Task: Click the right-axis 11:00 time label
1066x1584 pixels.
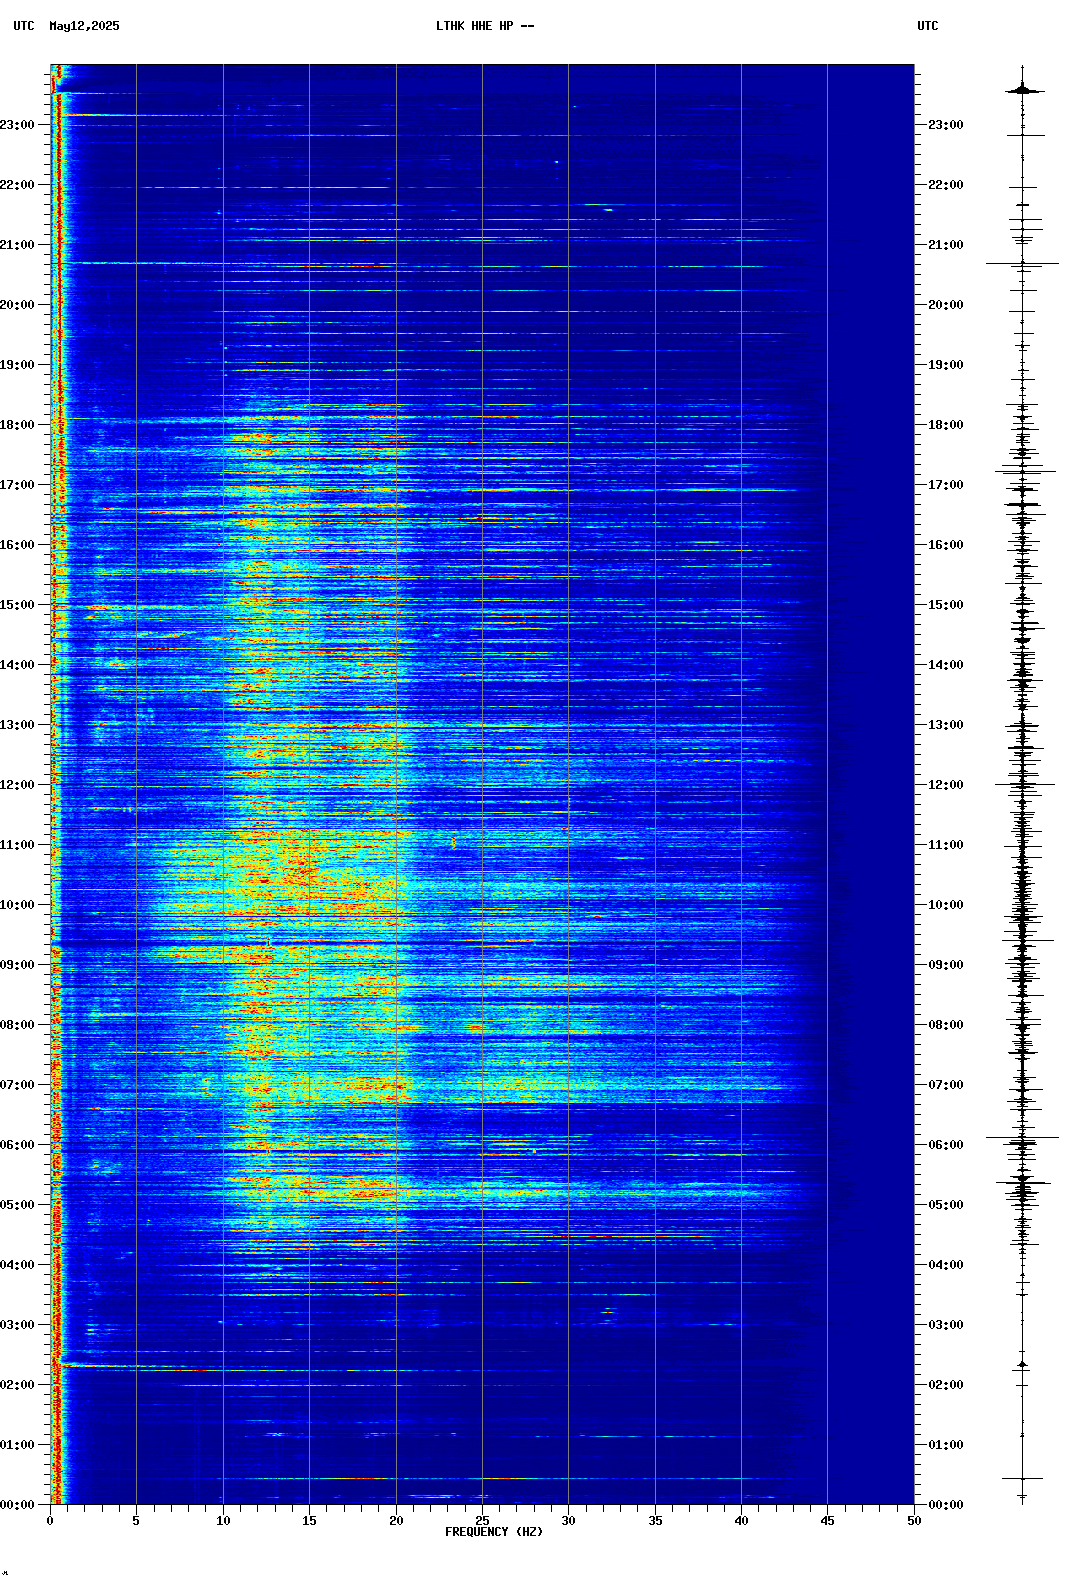Action: coord(946,845)
